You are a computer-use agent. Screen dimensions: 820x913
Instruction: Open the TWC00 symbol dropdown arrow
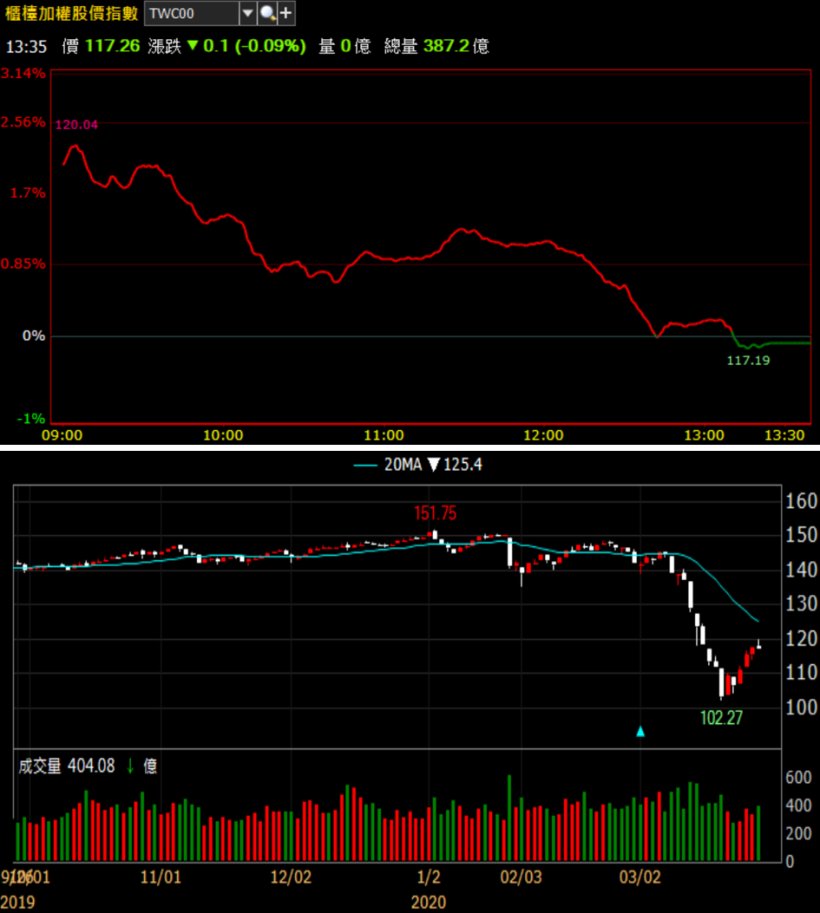(248, 13)
